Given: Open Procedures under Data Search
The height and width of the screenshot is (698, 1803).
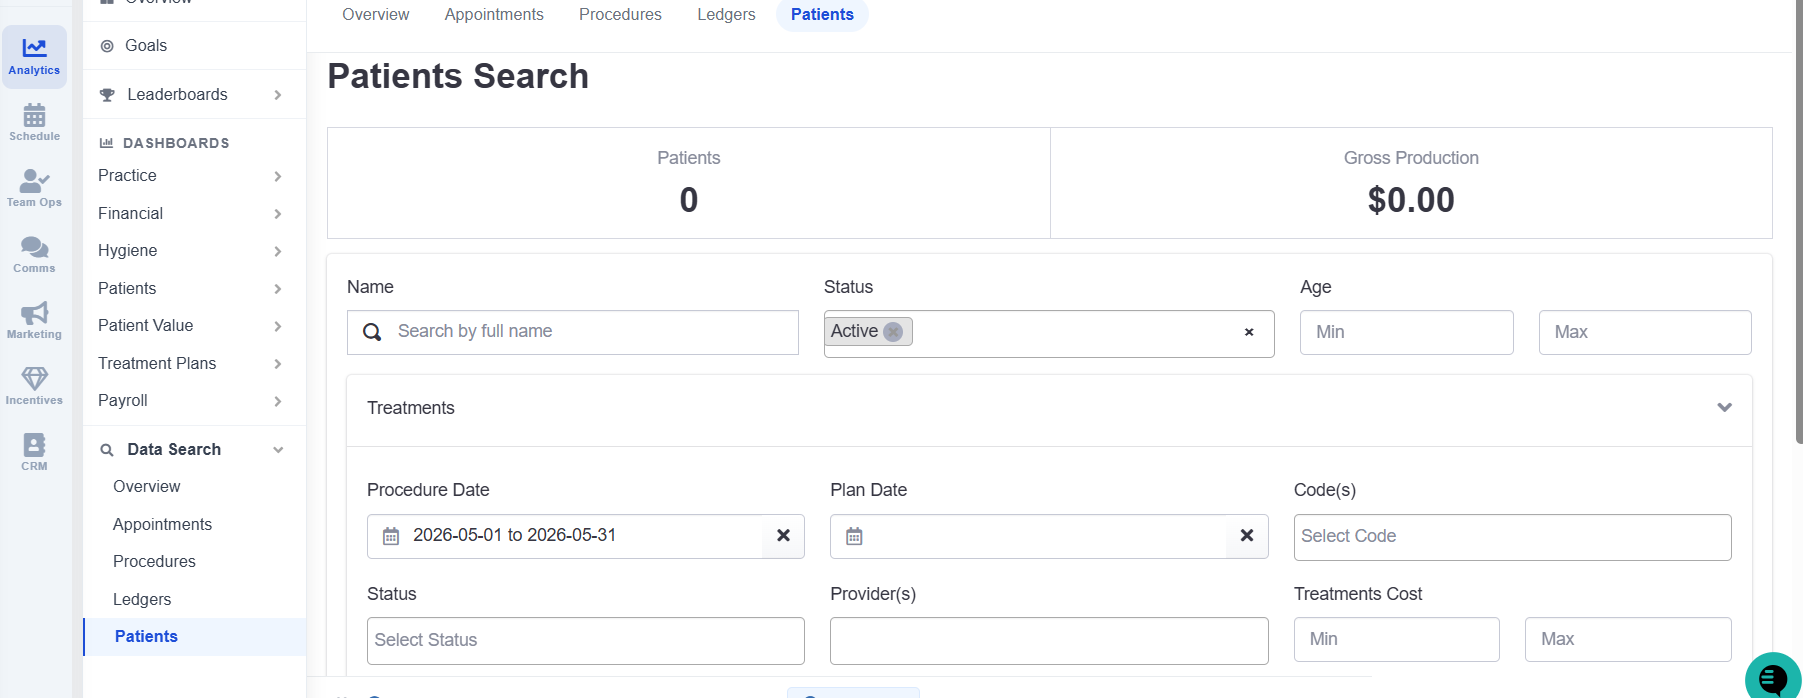Looking at the screenshot, I should [154, 562].
